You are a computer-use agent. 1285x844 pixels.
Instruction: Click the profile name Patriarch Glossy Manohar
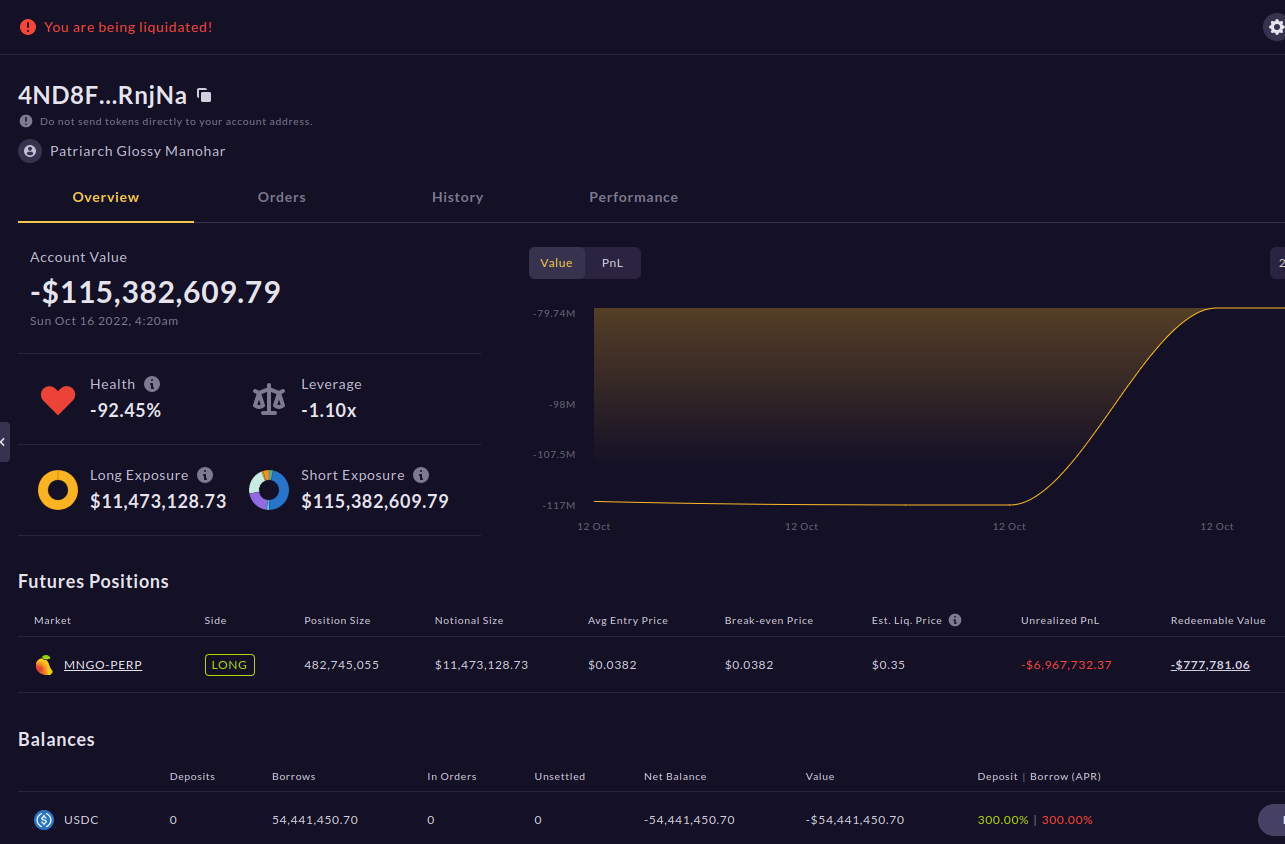point(138,151)
